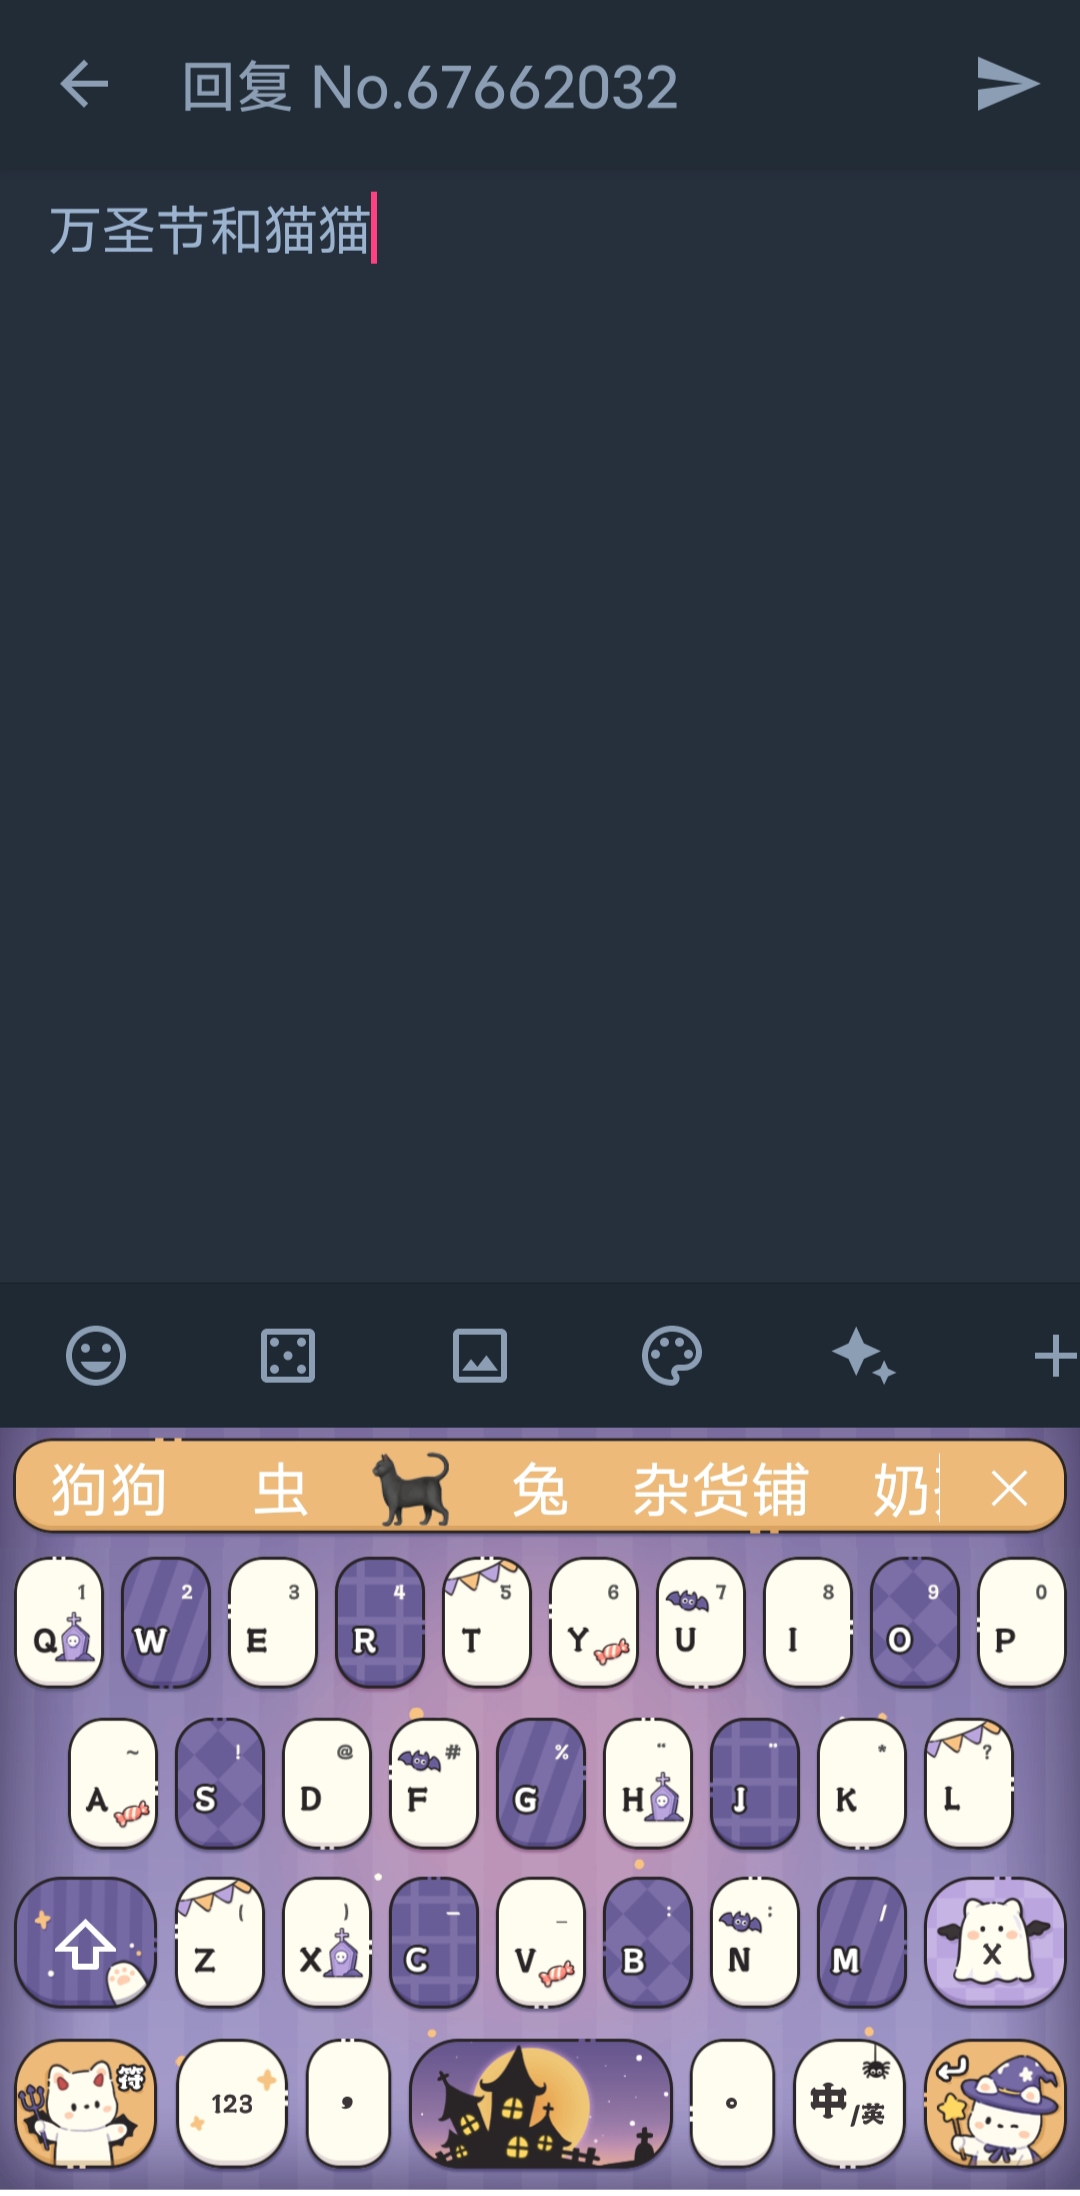Switch keyboard language with 中/英 key
The height and width of the screenshot is (2196, 1080).
[x=848, y=2103]
